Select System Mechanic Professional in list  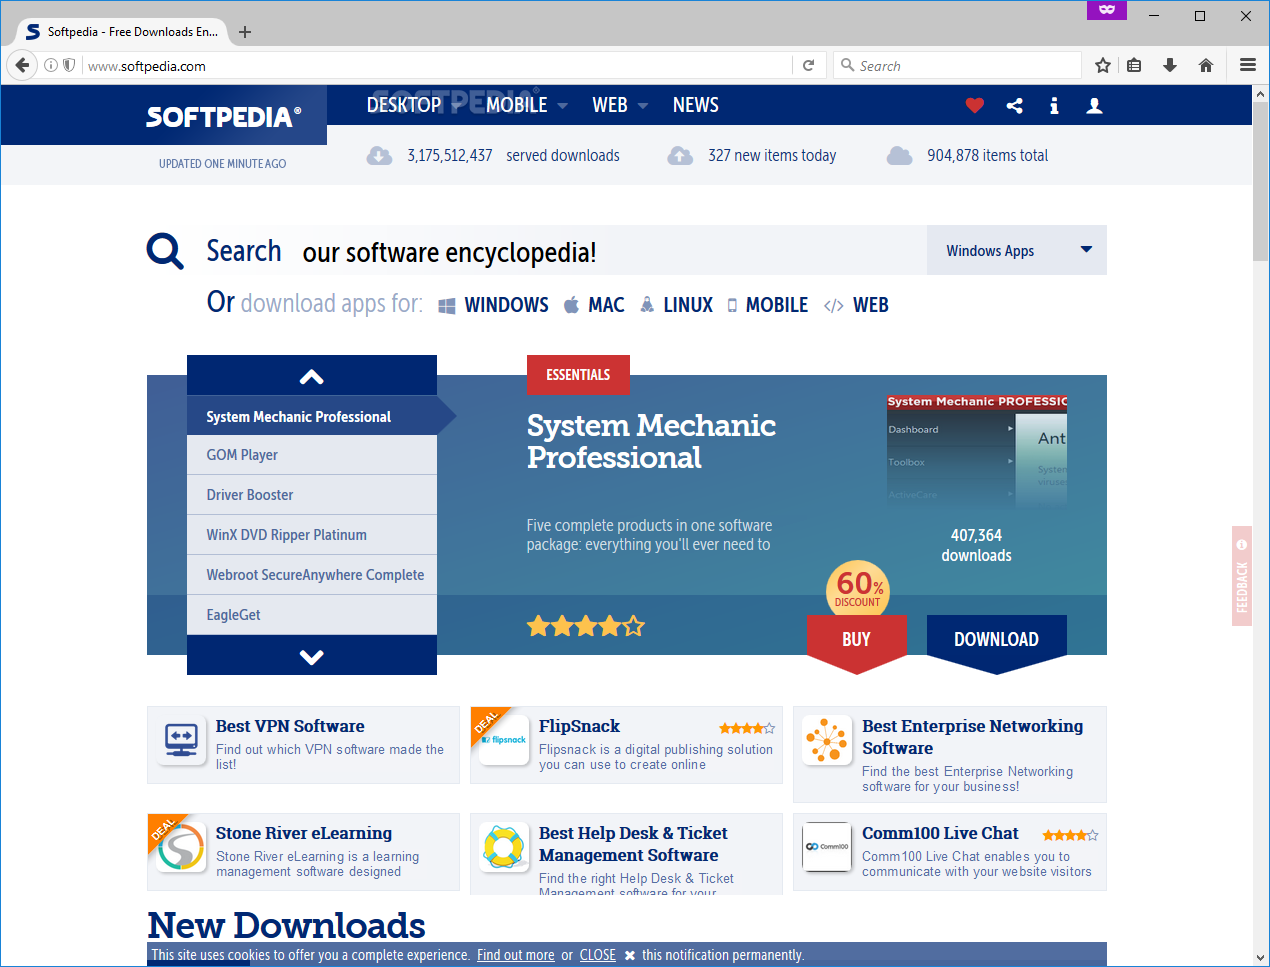click(x=312, y=416)
